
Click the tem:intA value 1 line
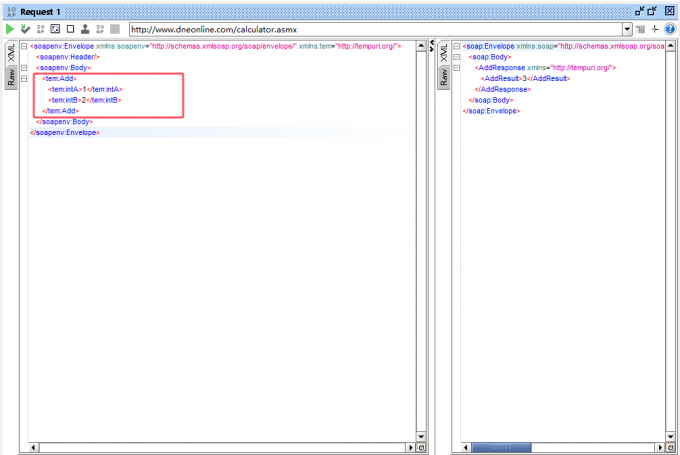(x=85, y=89)
